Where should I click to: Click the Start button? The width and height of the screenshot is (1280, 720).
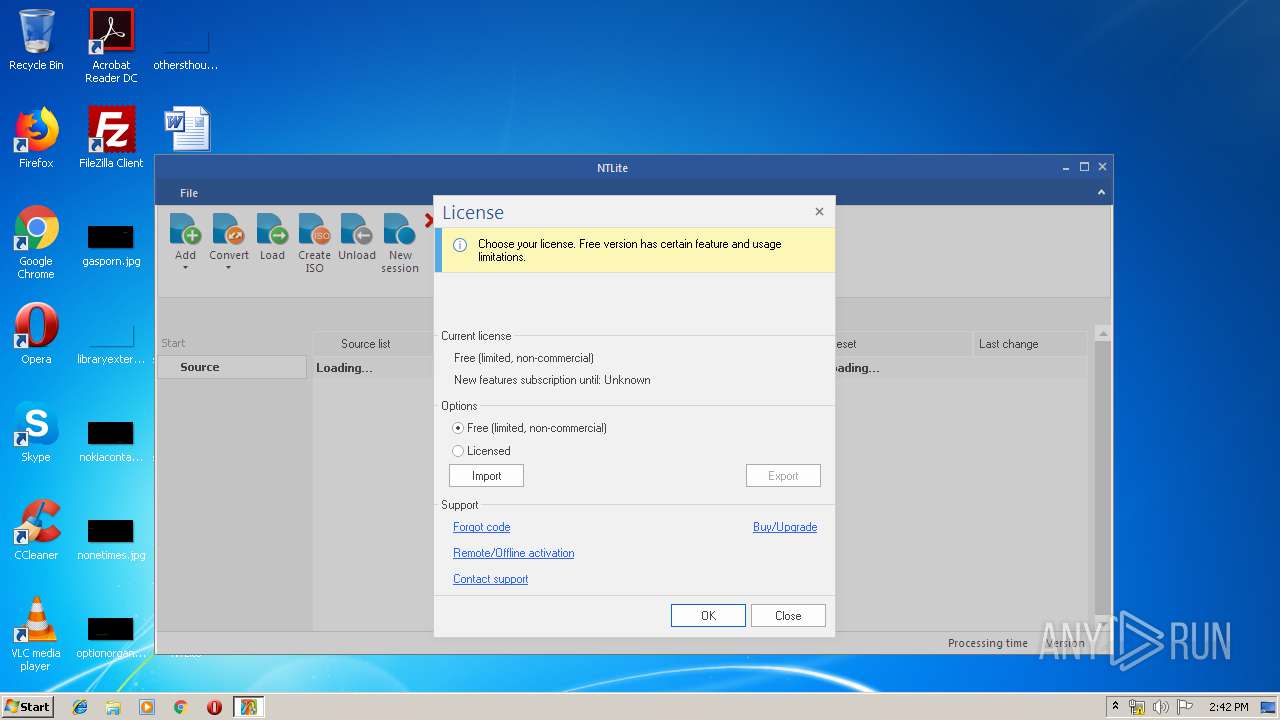pyautogui.click(x=27, y=707)
